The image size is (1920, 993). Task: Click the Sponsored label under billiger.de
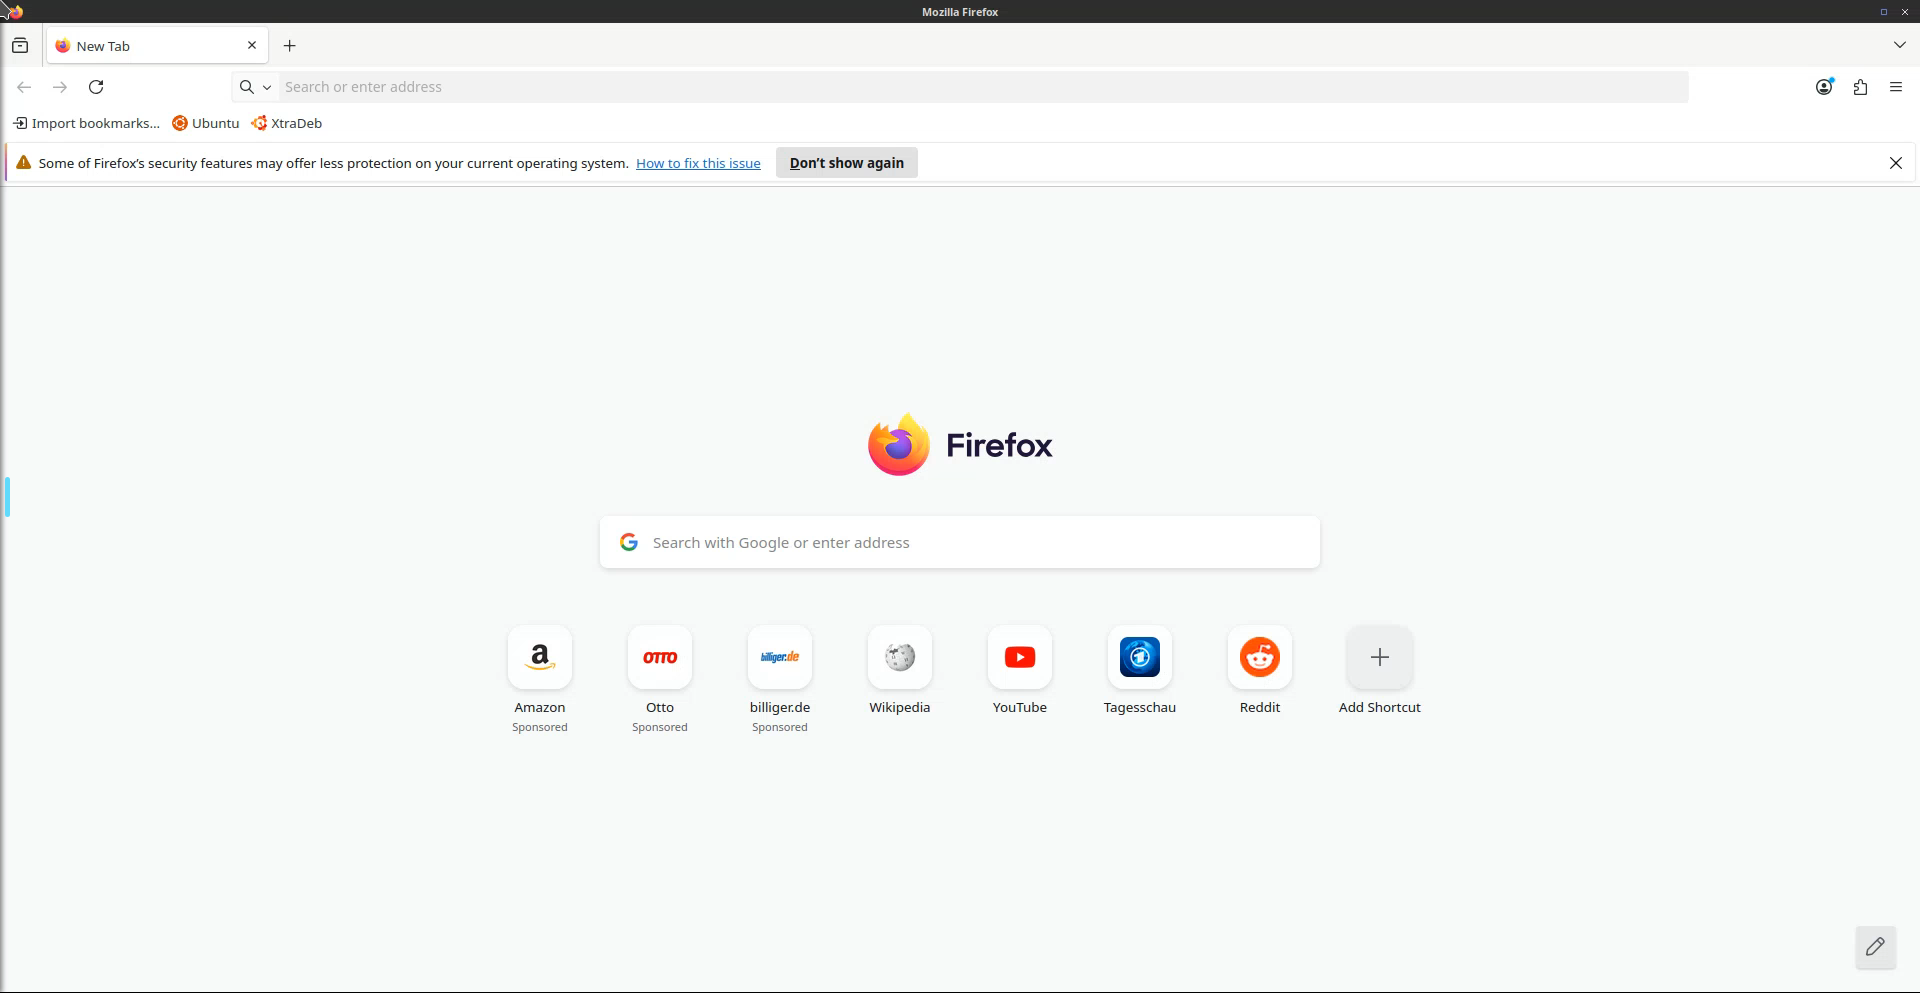coord(780,728)
